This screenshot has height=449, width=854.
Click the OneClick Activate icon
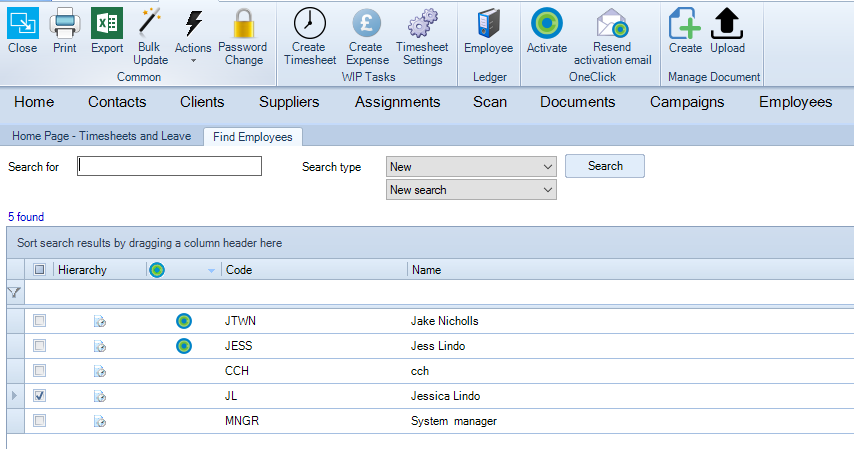click(x=546, y=23)
